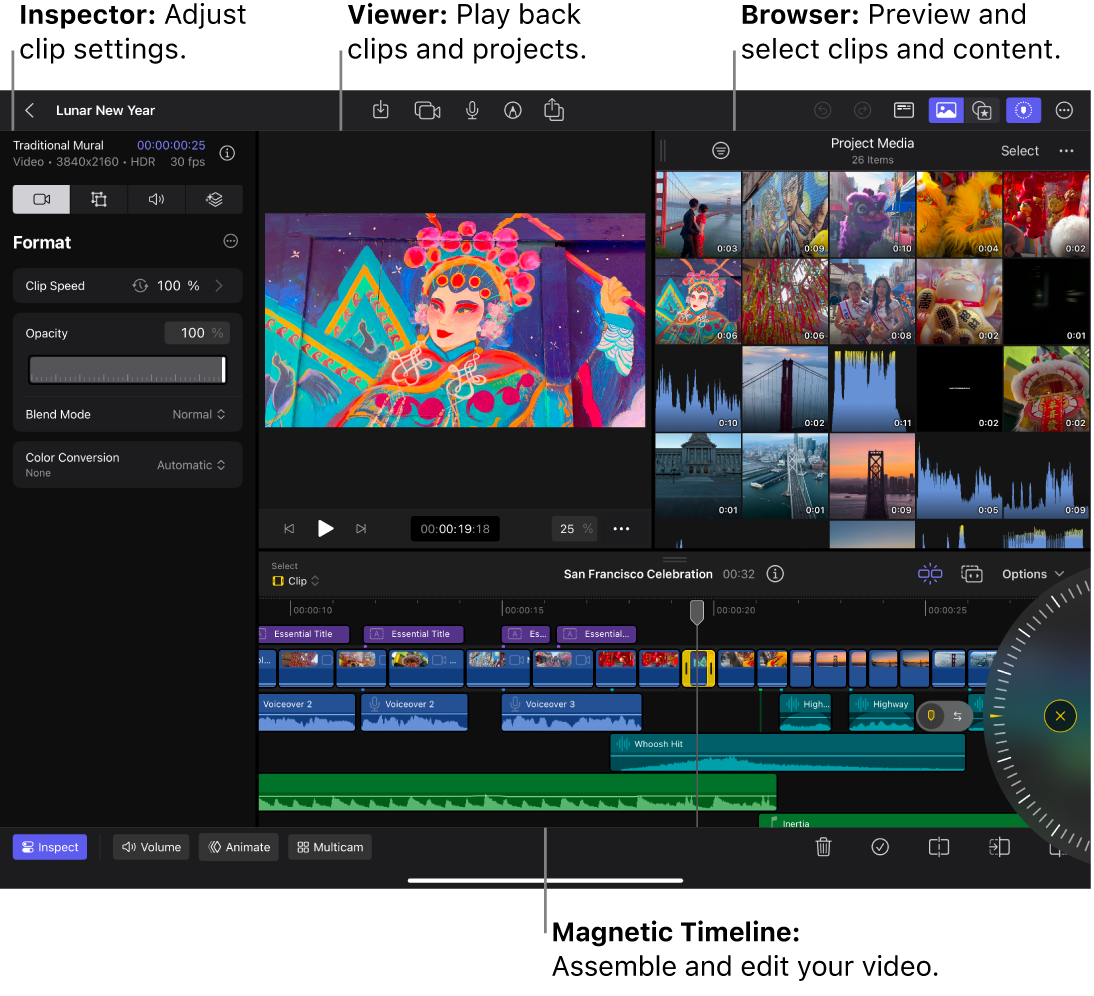Screen dimensions: 1094x996
Task: Play the viewer video
Action: [325, 529]
